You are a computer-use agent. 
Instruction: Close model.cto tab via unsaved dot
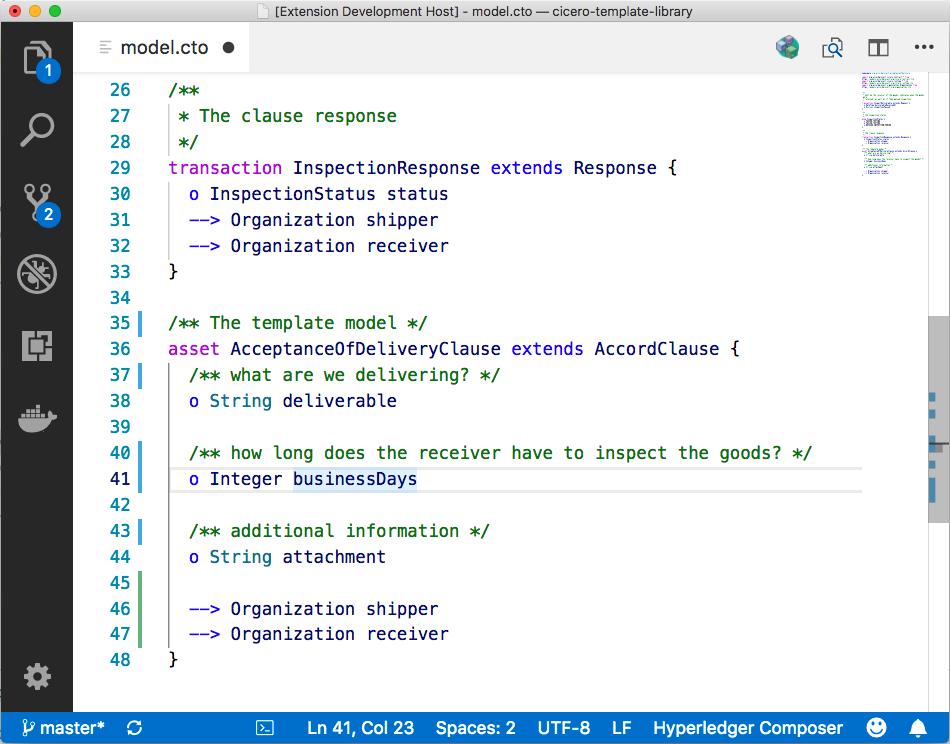tap(228, 47)
